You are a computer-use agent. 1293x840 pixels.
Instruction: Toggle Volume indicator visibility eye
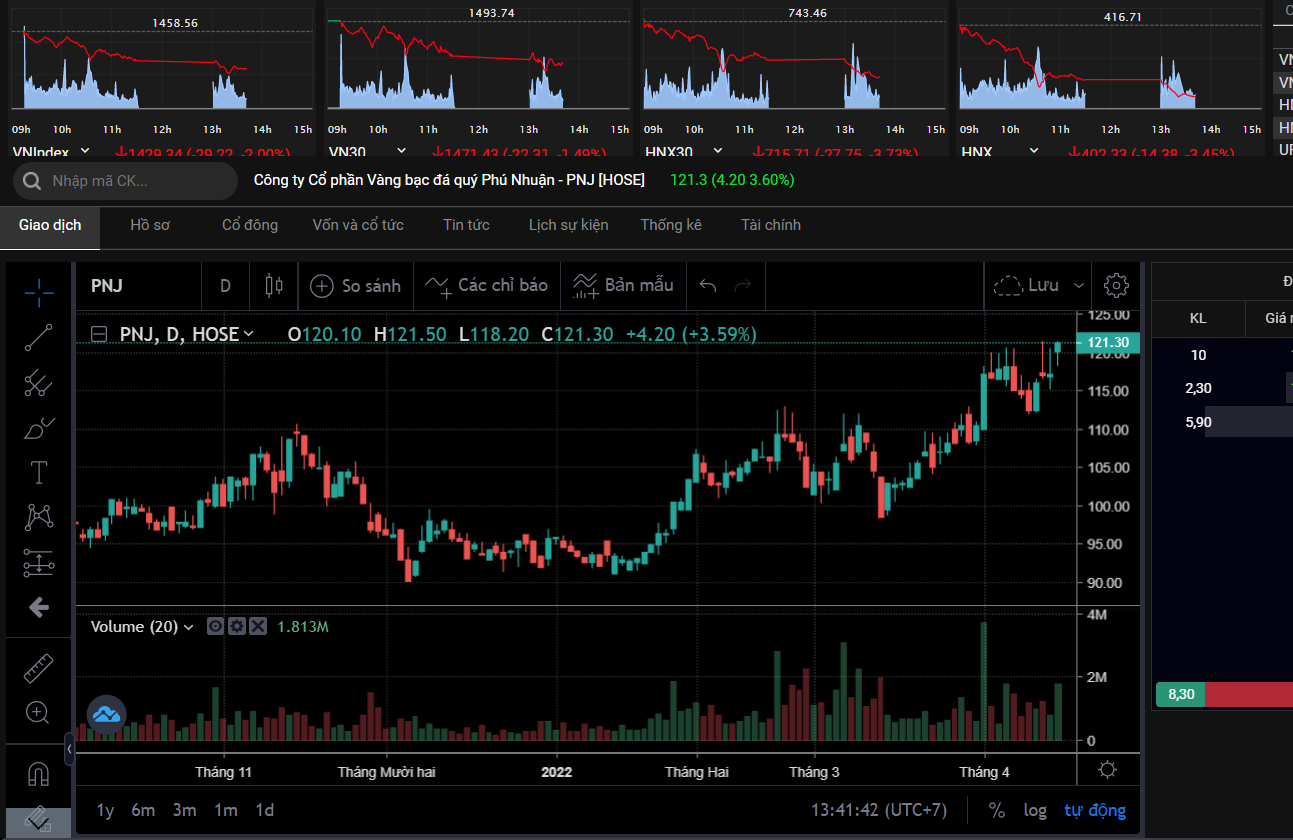pos(215,627)
